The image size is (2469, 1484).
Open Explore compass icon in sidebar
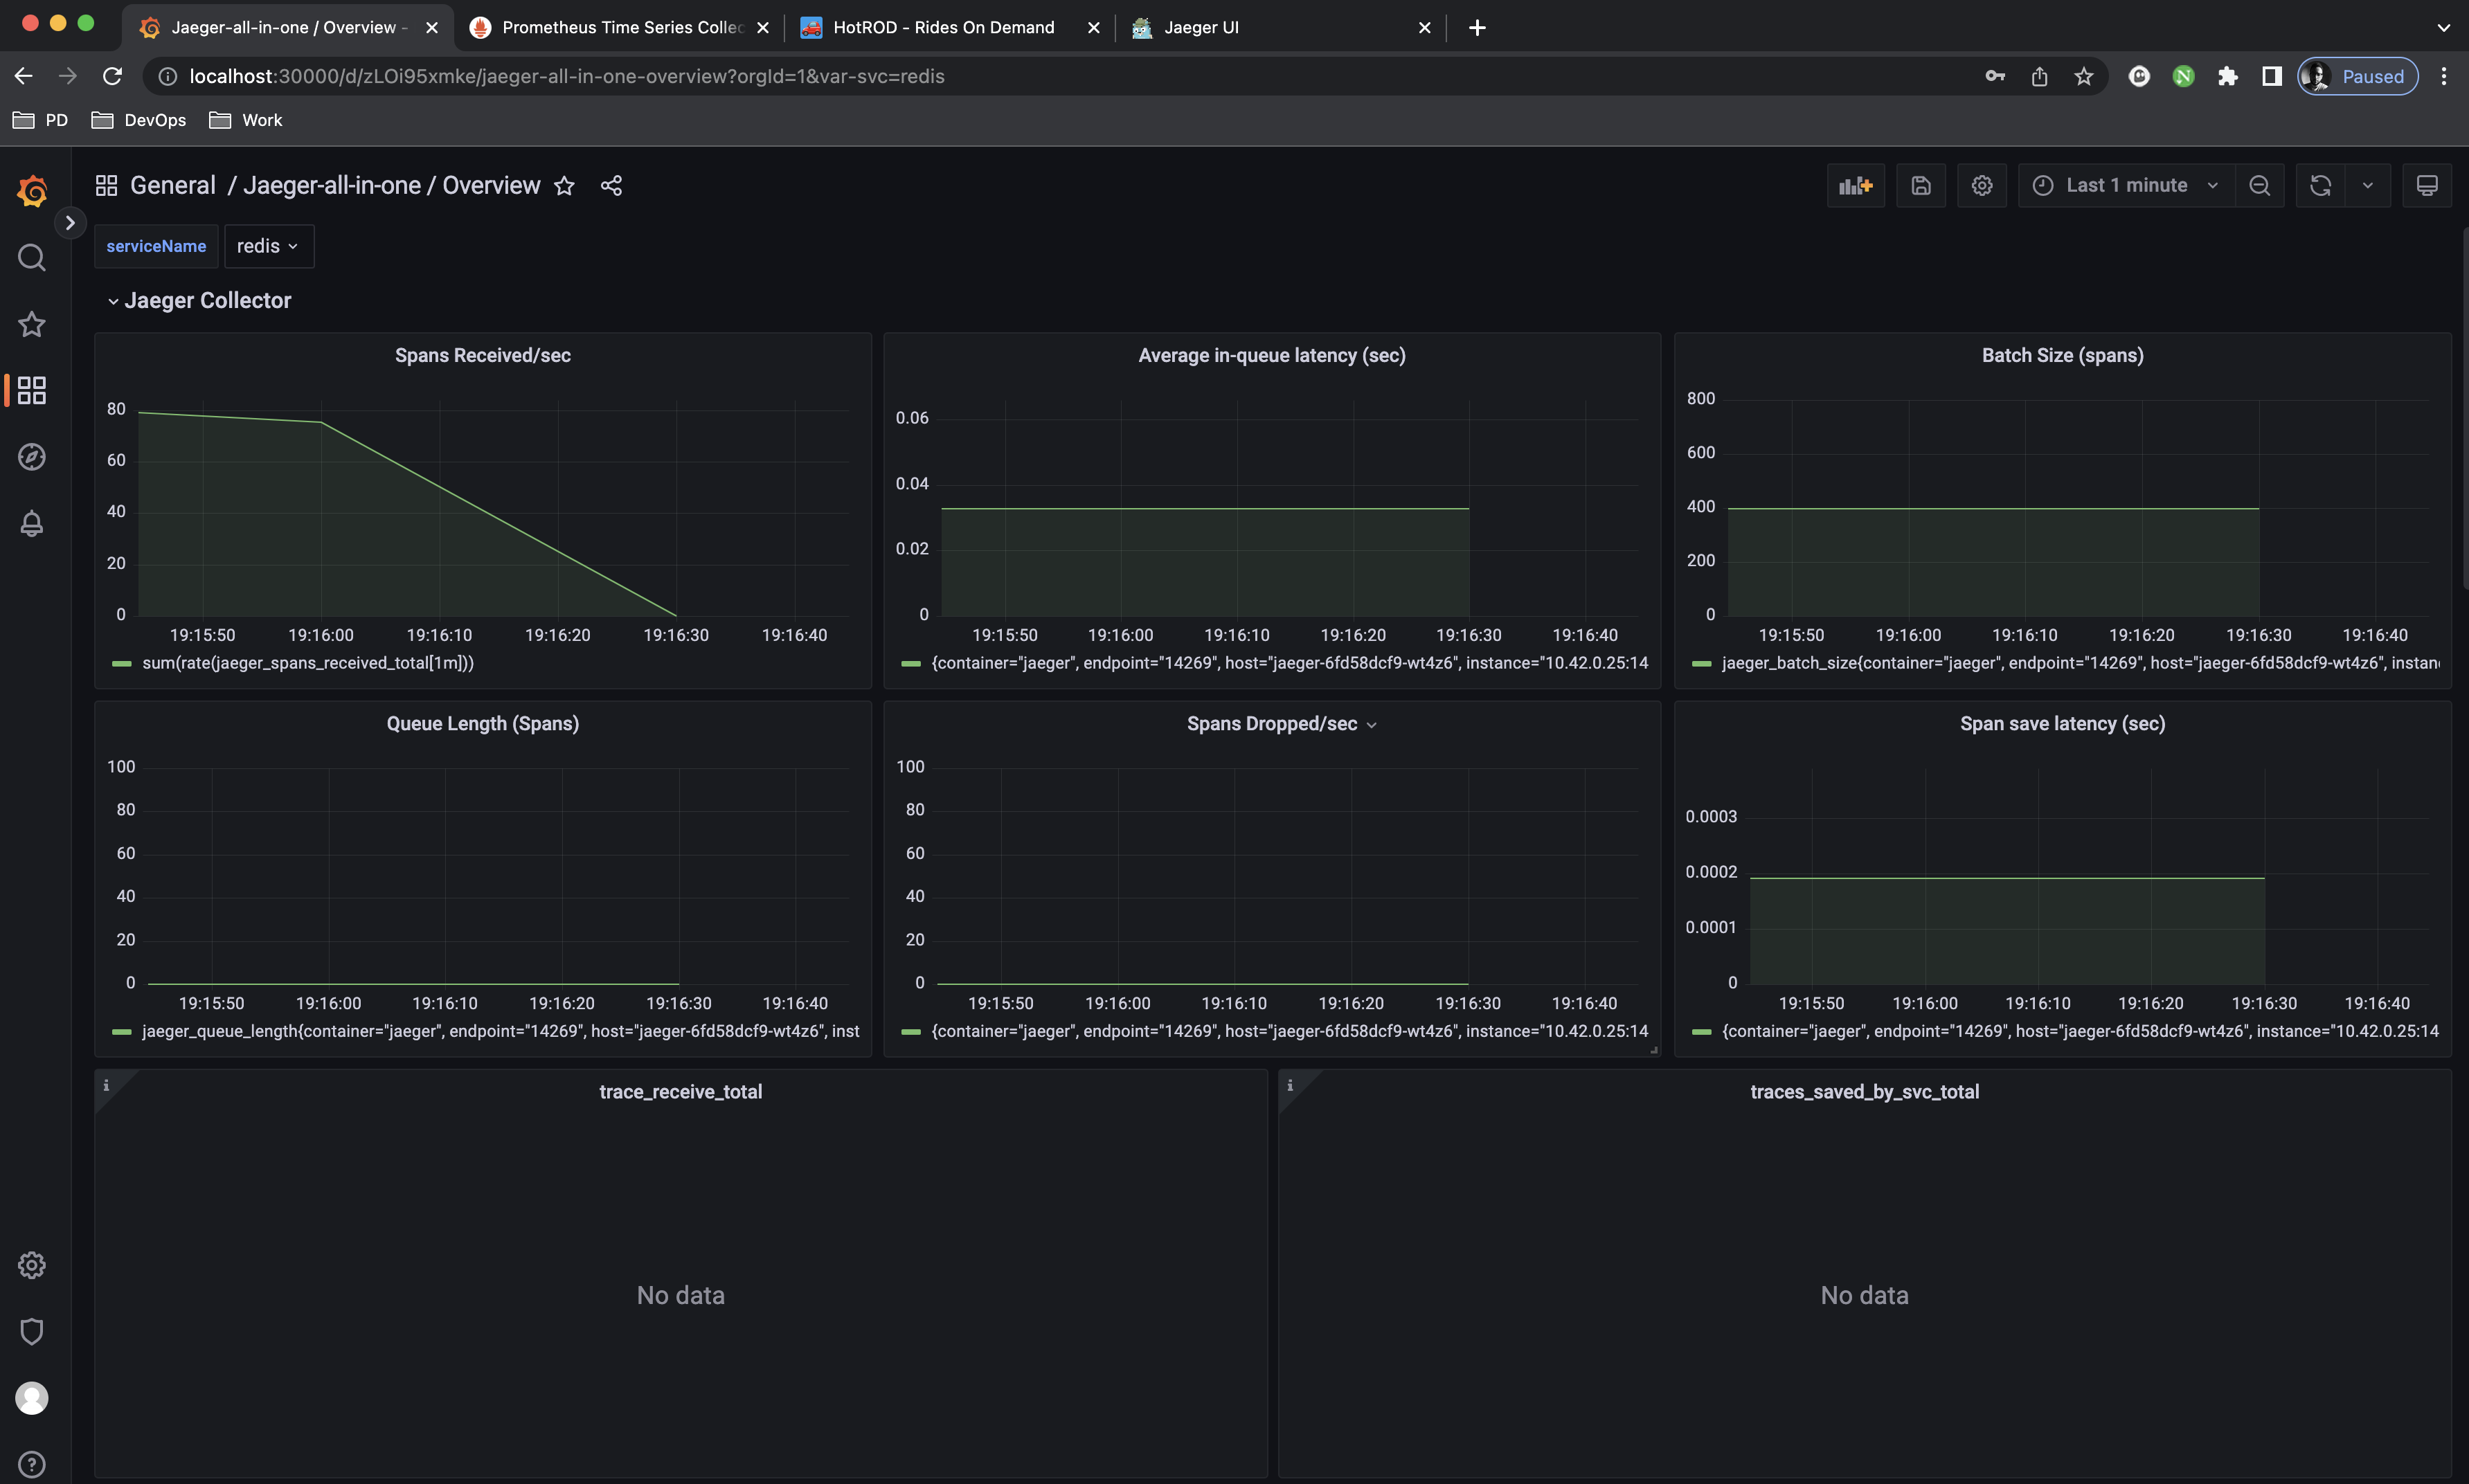coord(32,457)
